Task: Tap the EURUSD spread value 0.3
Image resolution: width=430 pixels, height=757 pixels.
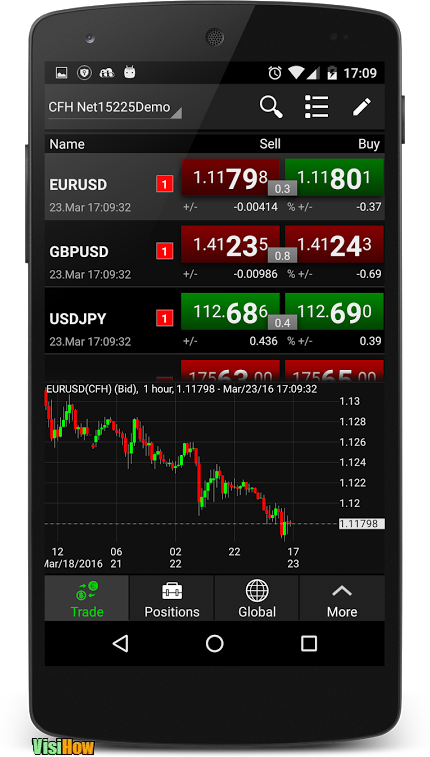Action: 282,189
